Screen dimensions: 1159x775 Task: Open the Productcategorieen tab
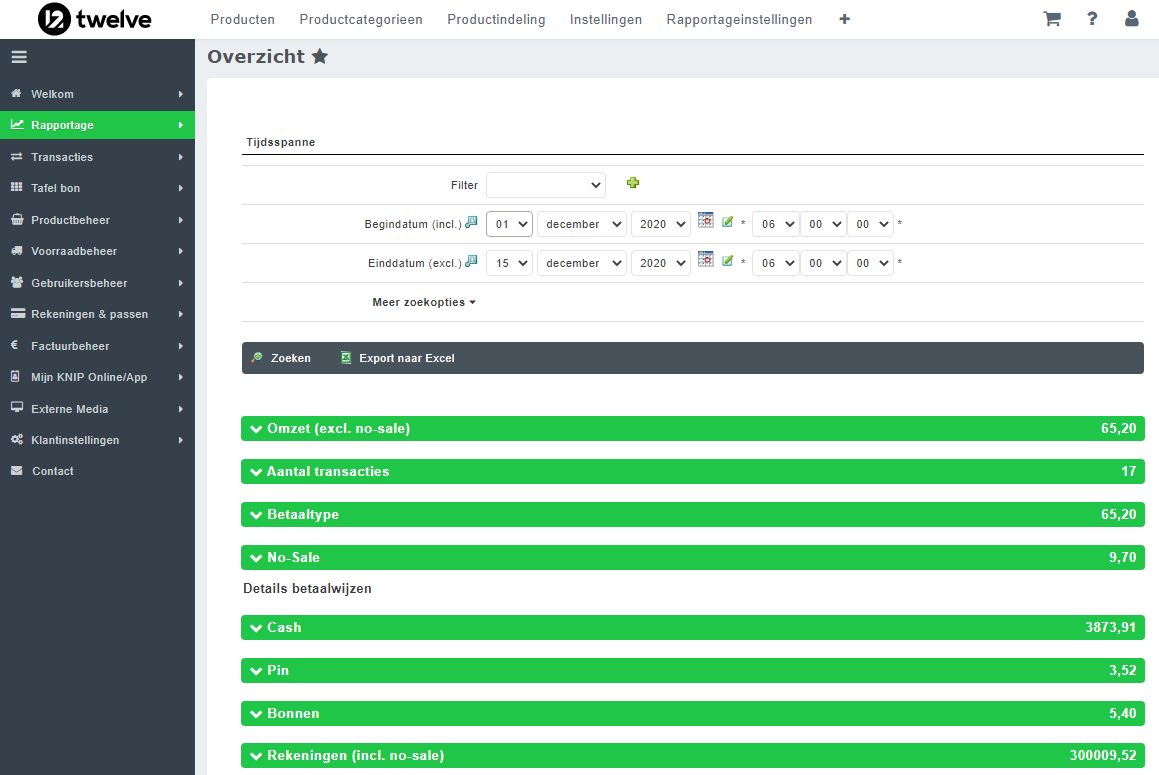[x=361, y=19]
